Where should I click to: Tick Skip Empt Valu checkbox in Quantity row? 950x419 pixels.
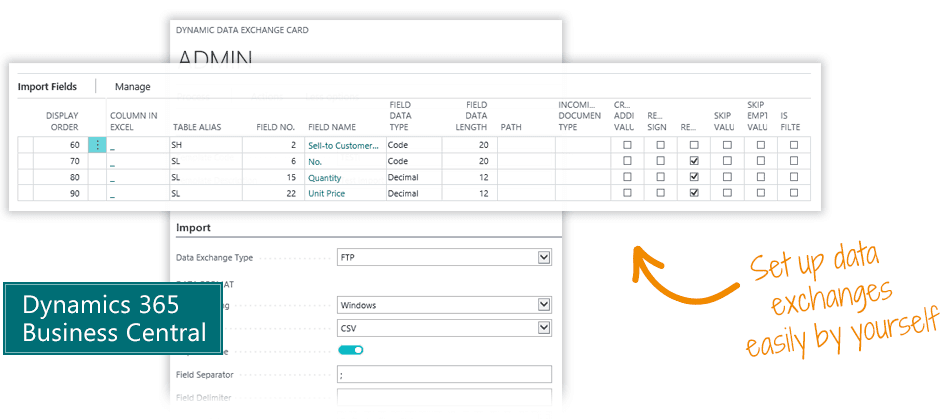[761, 177]
